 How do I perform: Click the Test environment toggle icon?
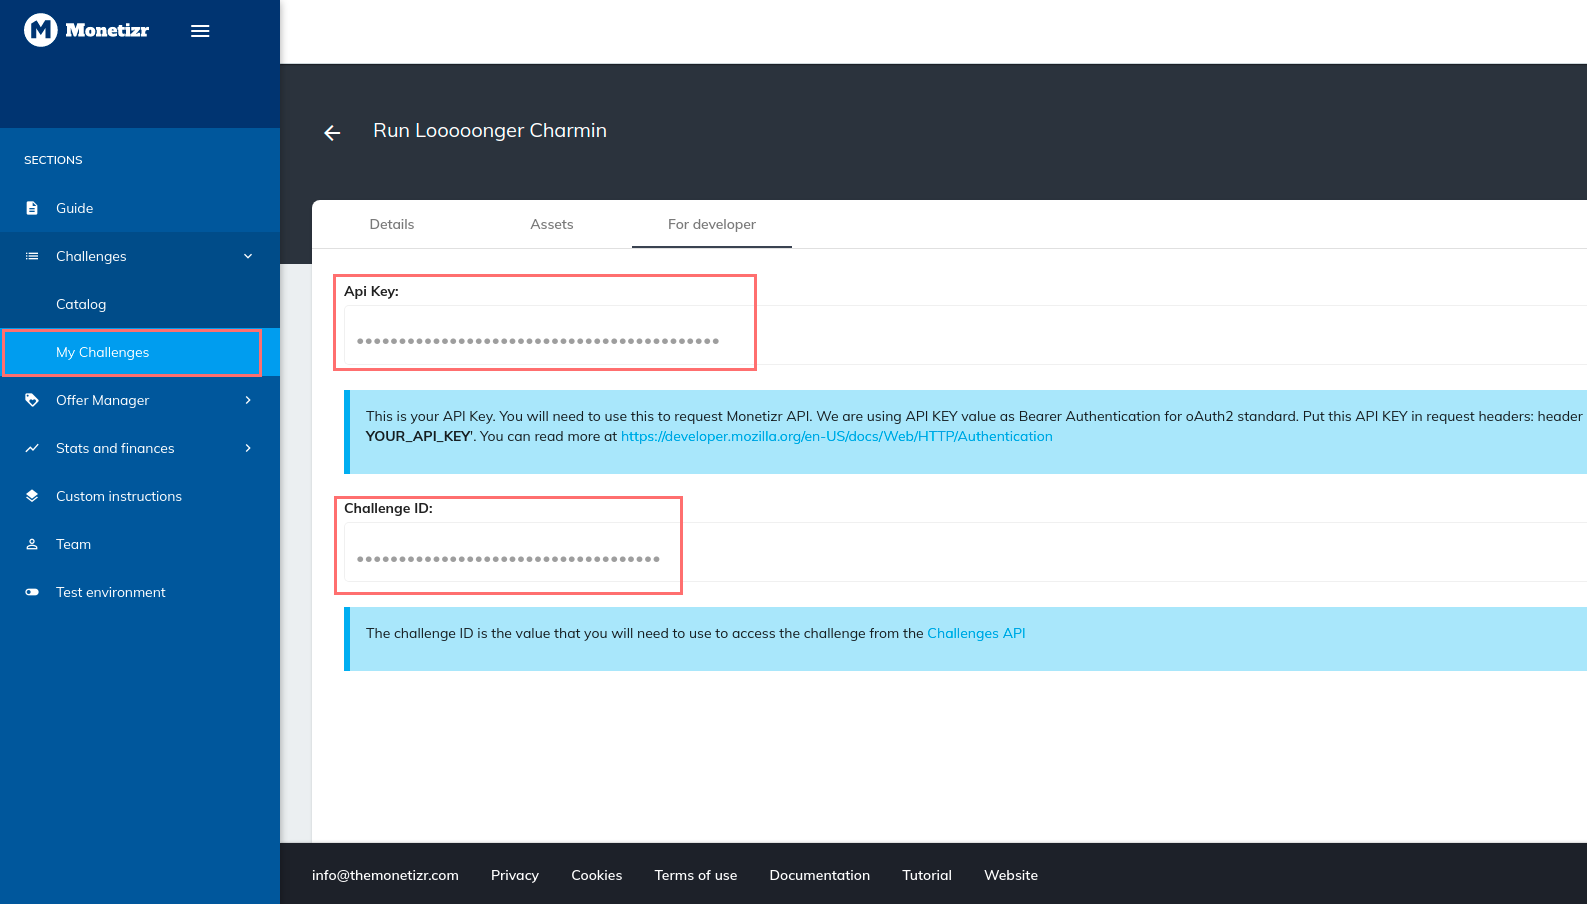point(32,592)
